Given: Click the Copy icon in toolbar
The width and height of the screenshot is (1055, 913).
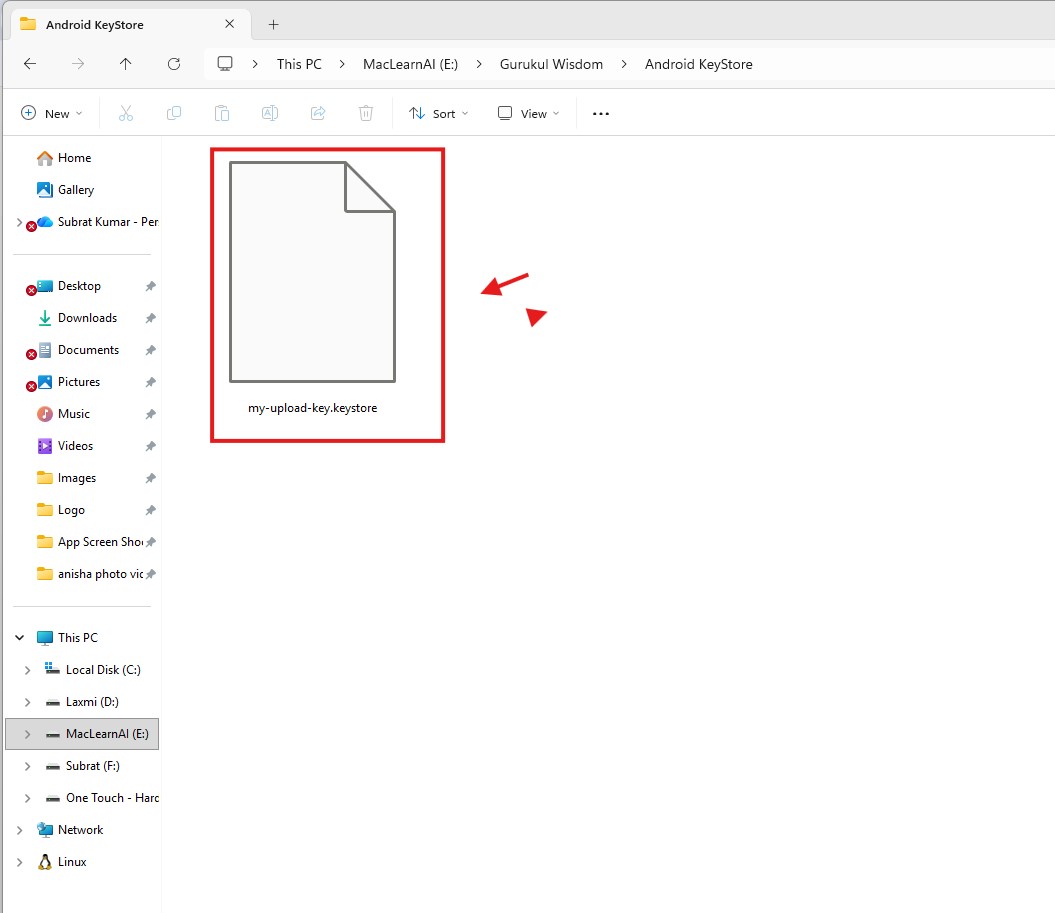Looking at the screenshot, I should tap(174, 114).
